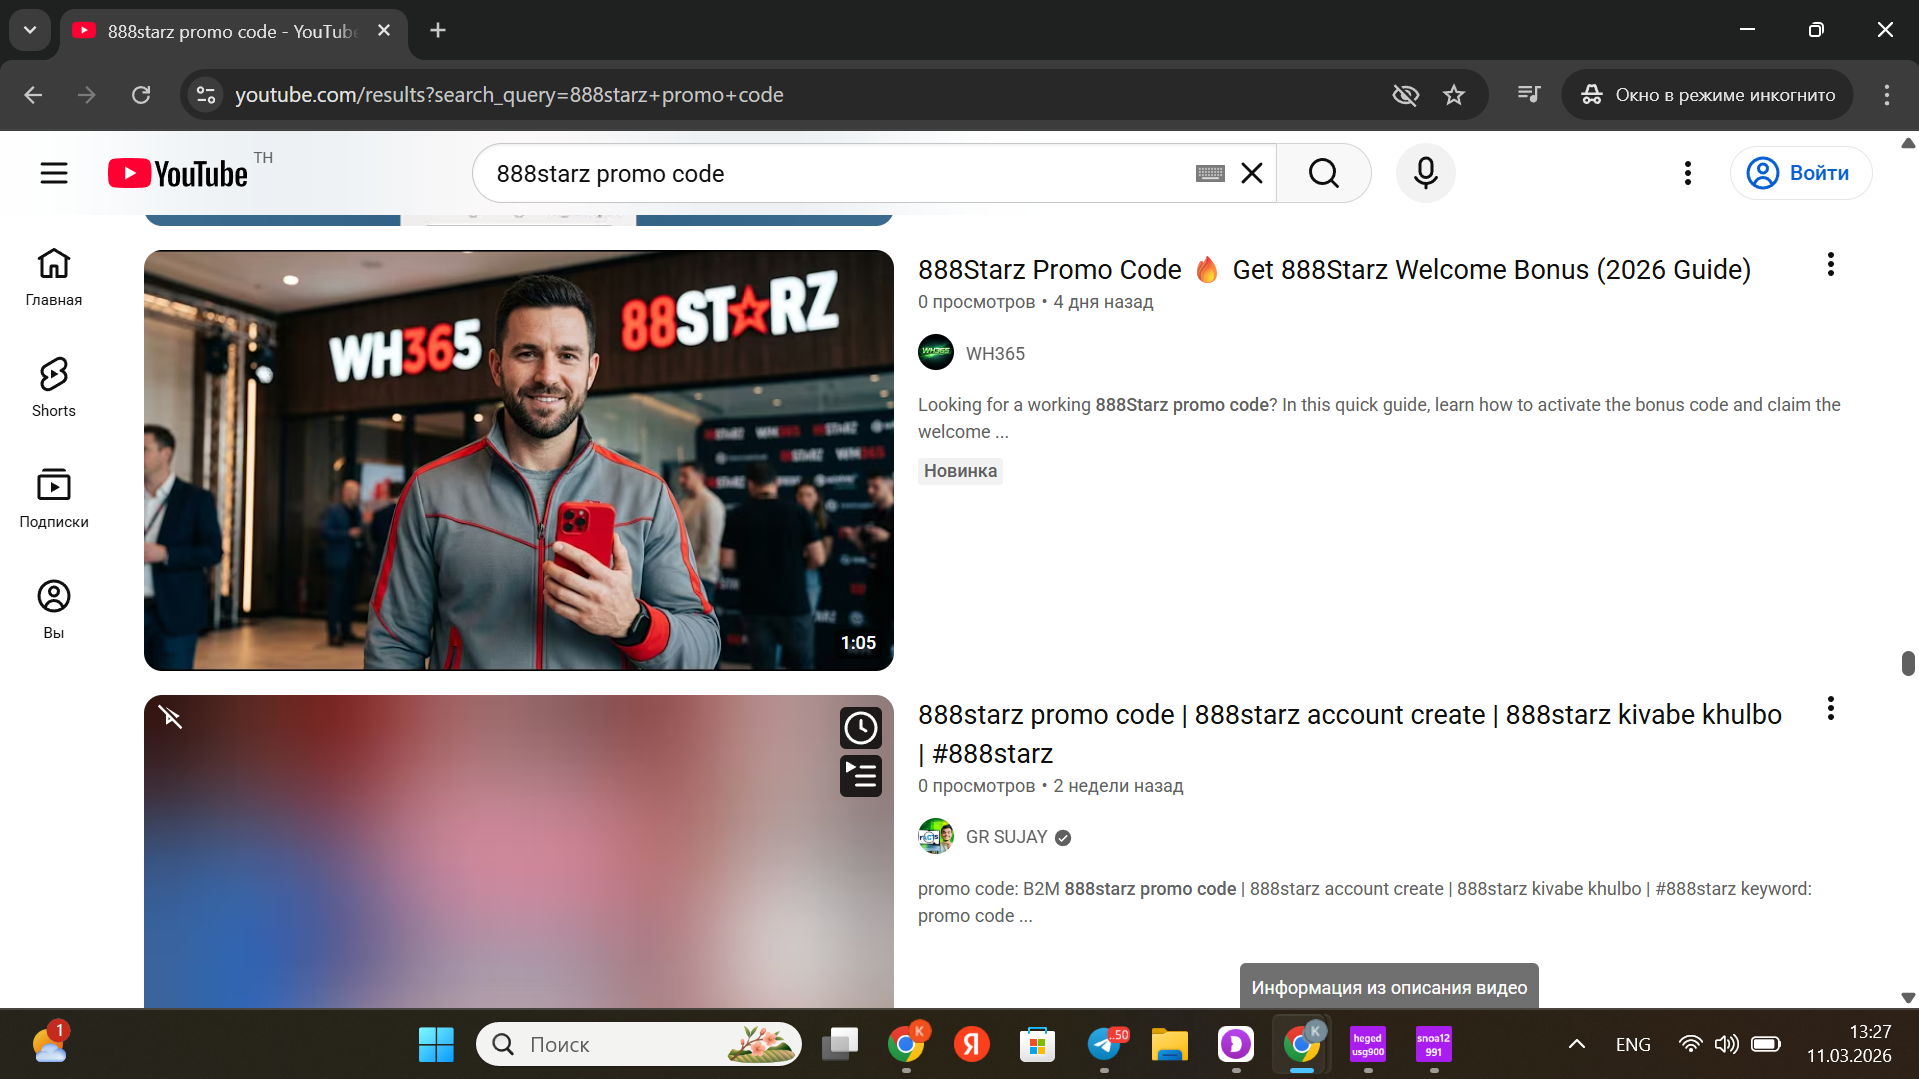Image resolution: width=1919 pixels, height=1079 pixels.
Task: Open the Вы sidebar item
Action: tap(54, 610)
